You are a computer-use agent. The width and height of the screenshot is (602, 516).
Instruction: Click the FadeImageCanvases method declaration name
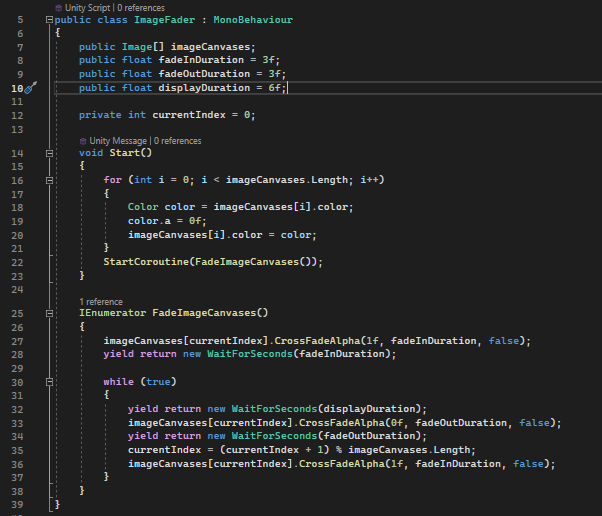204,313
